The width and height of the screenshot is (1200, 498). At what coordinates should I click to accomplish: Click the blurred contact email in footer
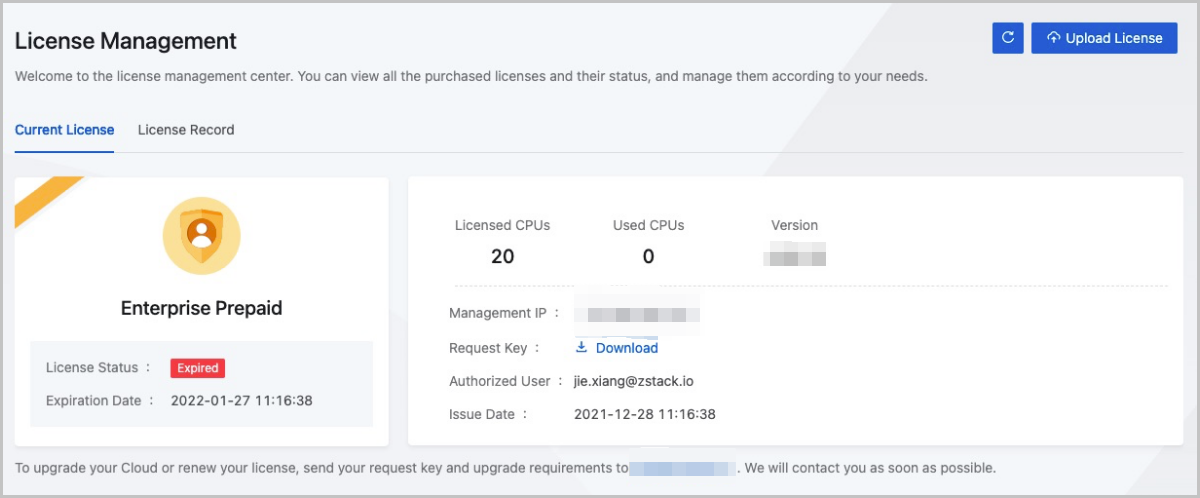683,468
